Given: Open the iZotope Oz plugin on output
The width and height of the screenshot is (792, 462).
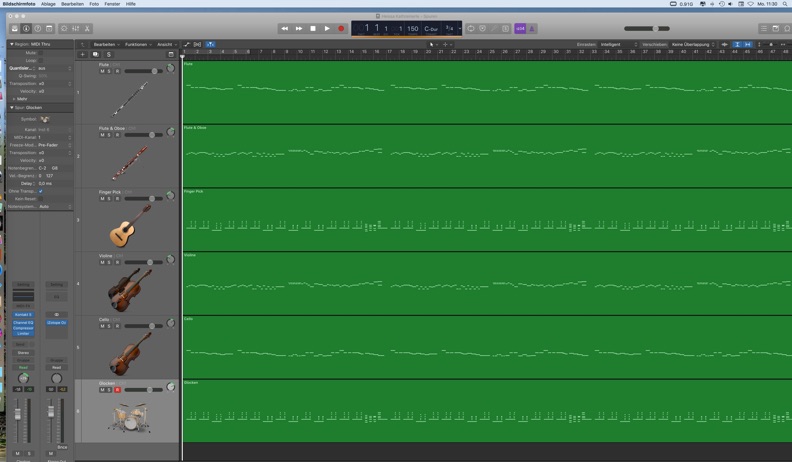Looking at the screenshot, I should click(x=57, y=323).
